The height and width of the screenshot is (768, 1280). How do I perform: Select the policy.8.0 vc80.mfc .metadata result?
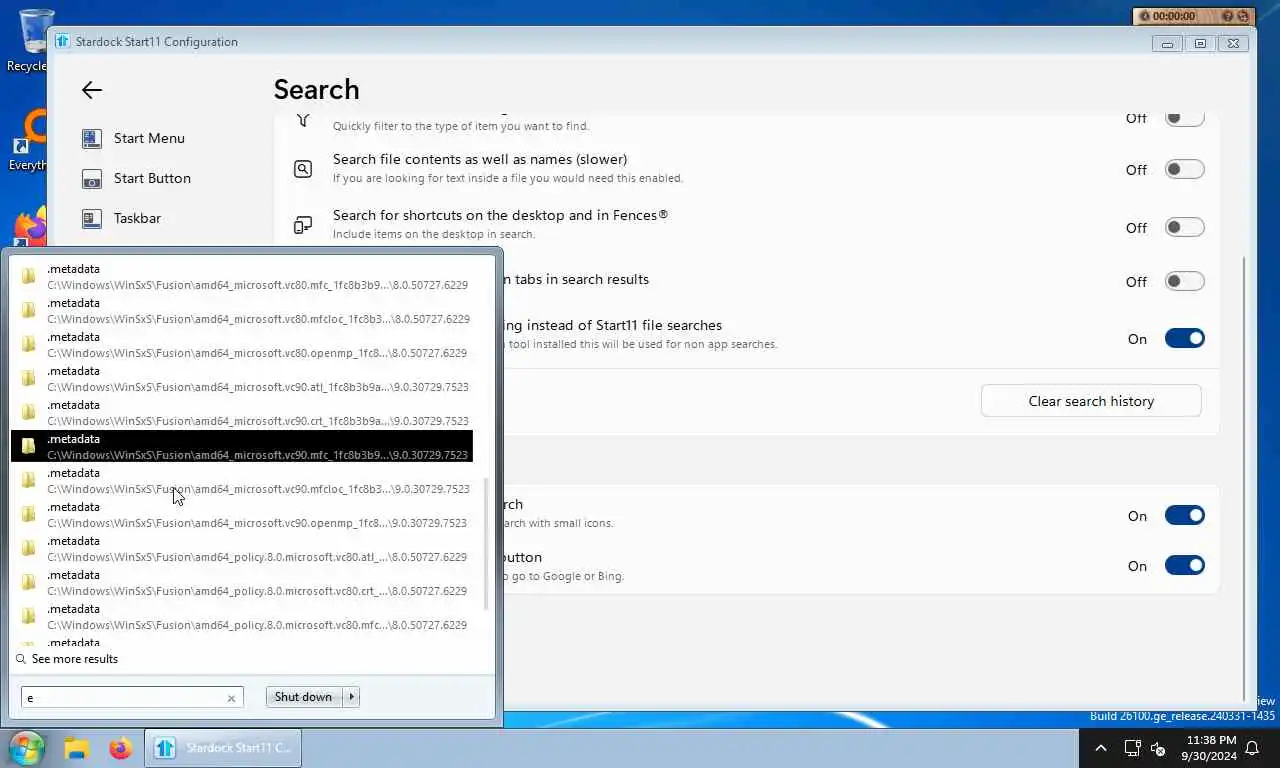click(241, 617)
